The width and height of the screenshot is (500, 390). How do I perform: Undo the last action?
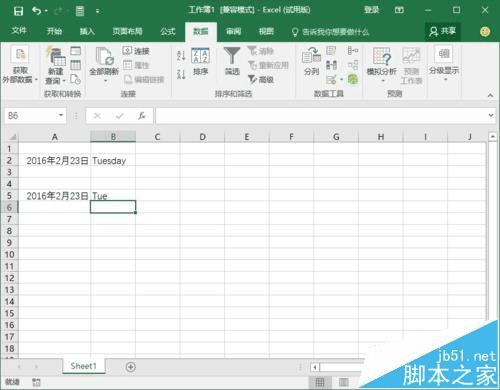coord(36,11)
